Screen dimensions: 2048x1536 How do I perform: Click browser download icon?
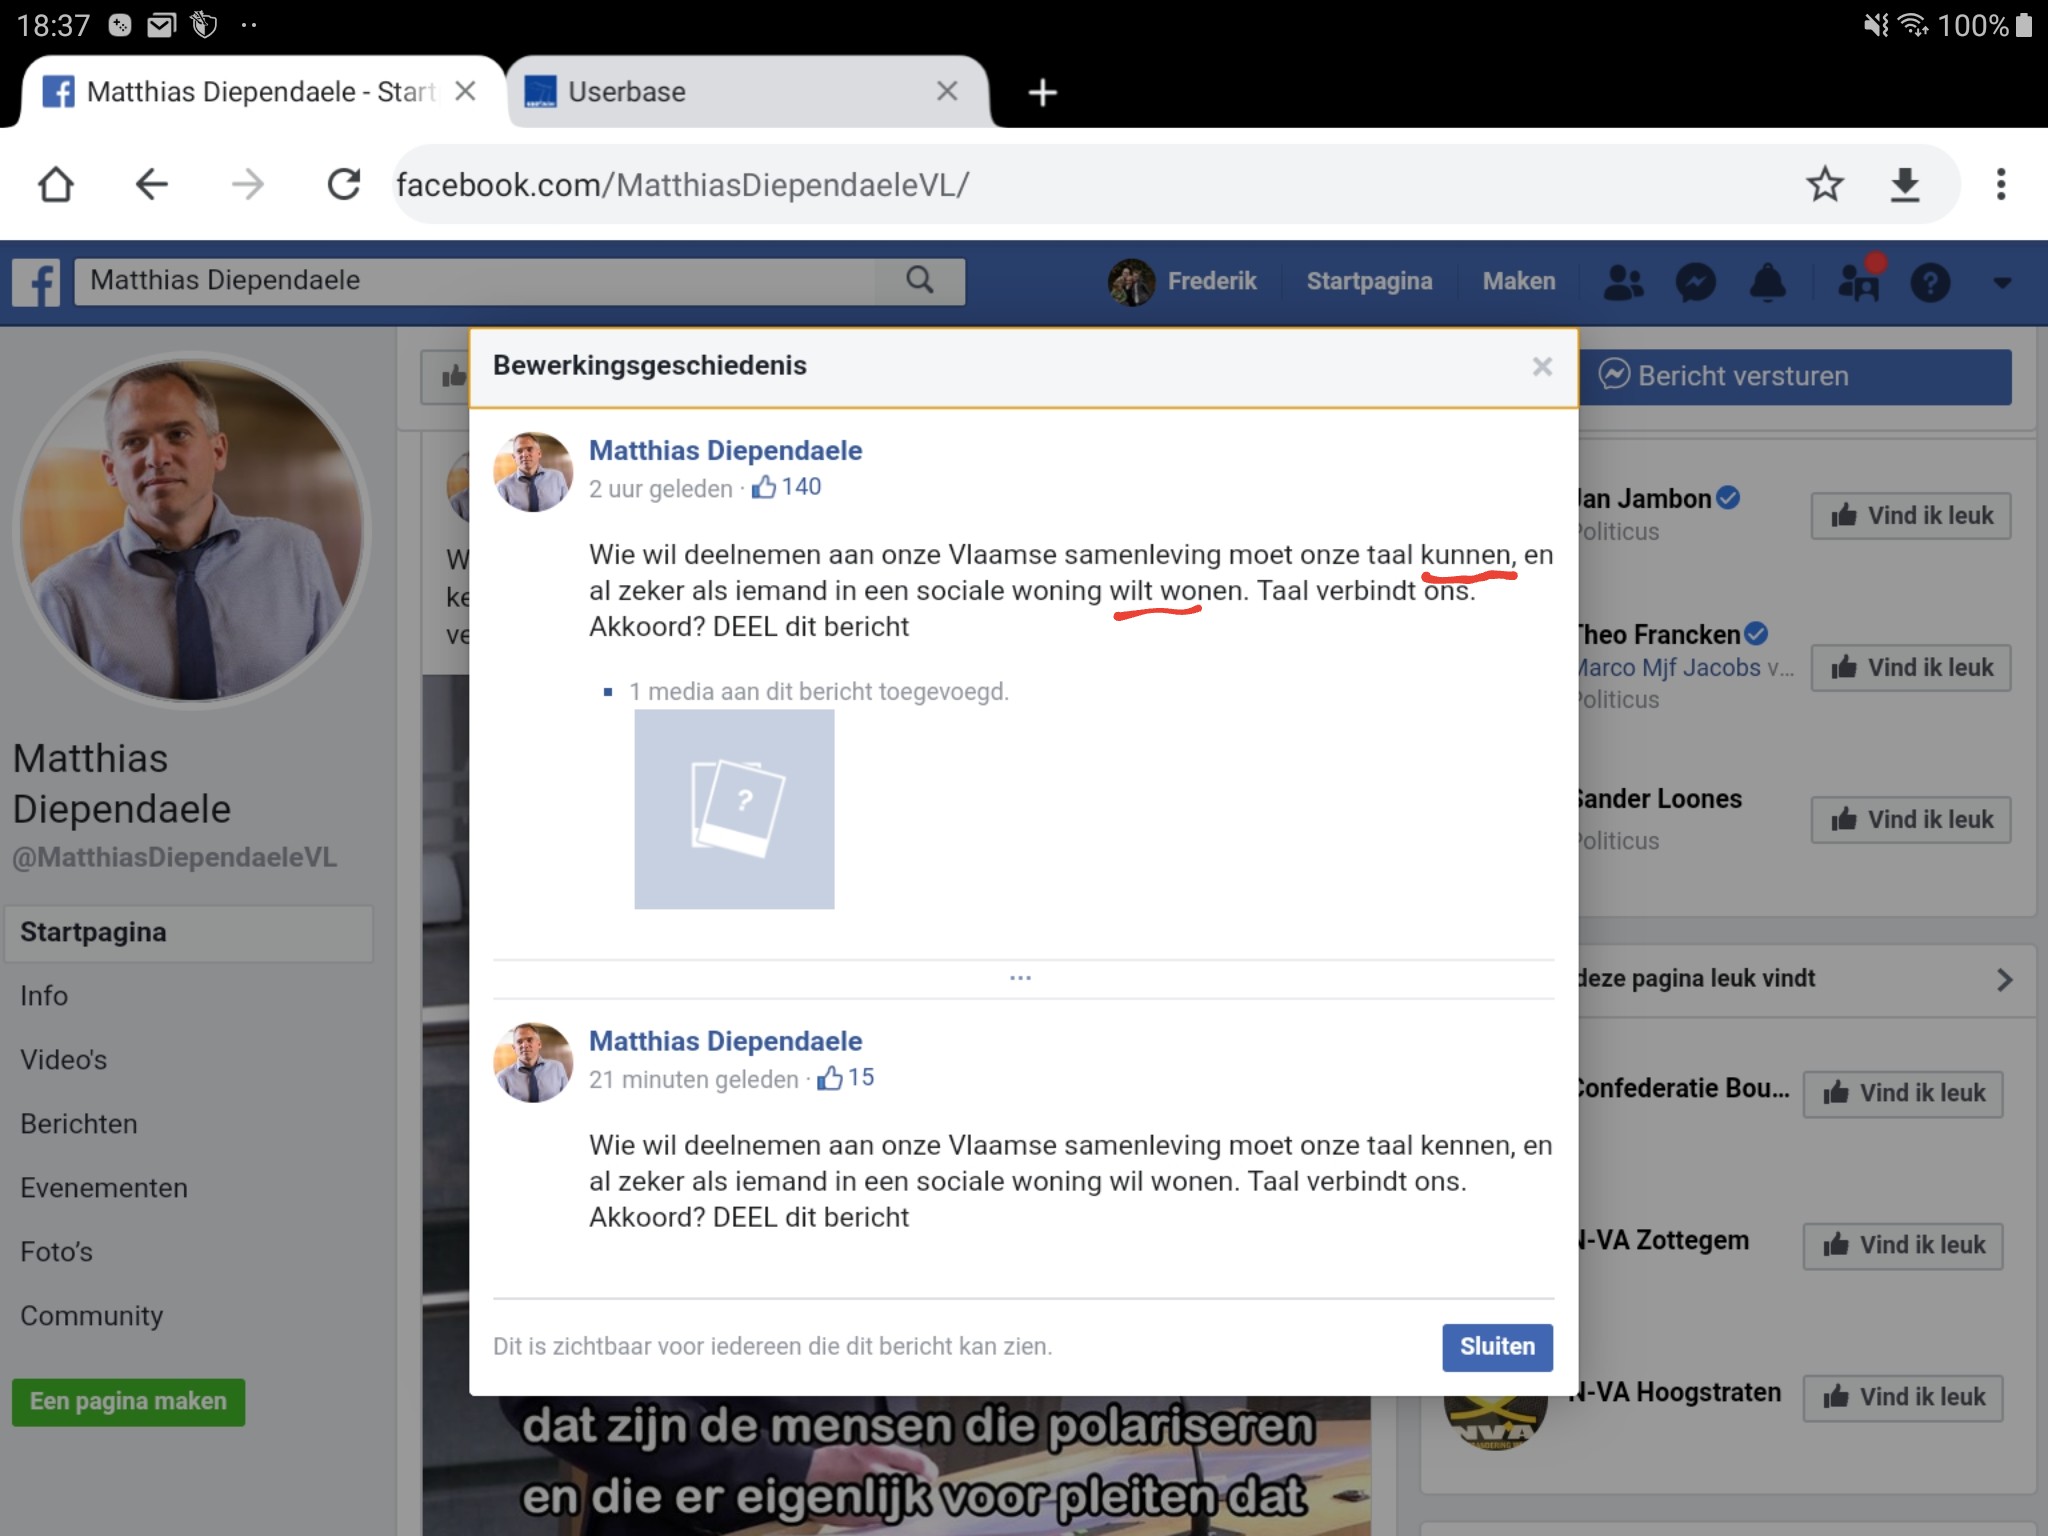1905,184
